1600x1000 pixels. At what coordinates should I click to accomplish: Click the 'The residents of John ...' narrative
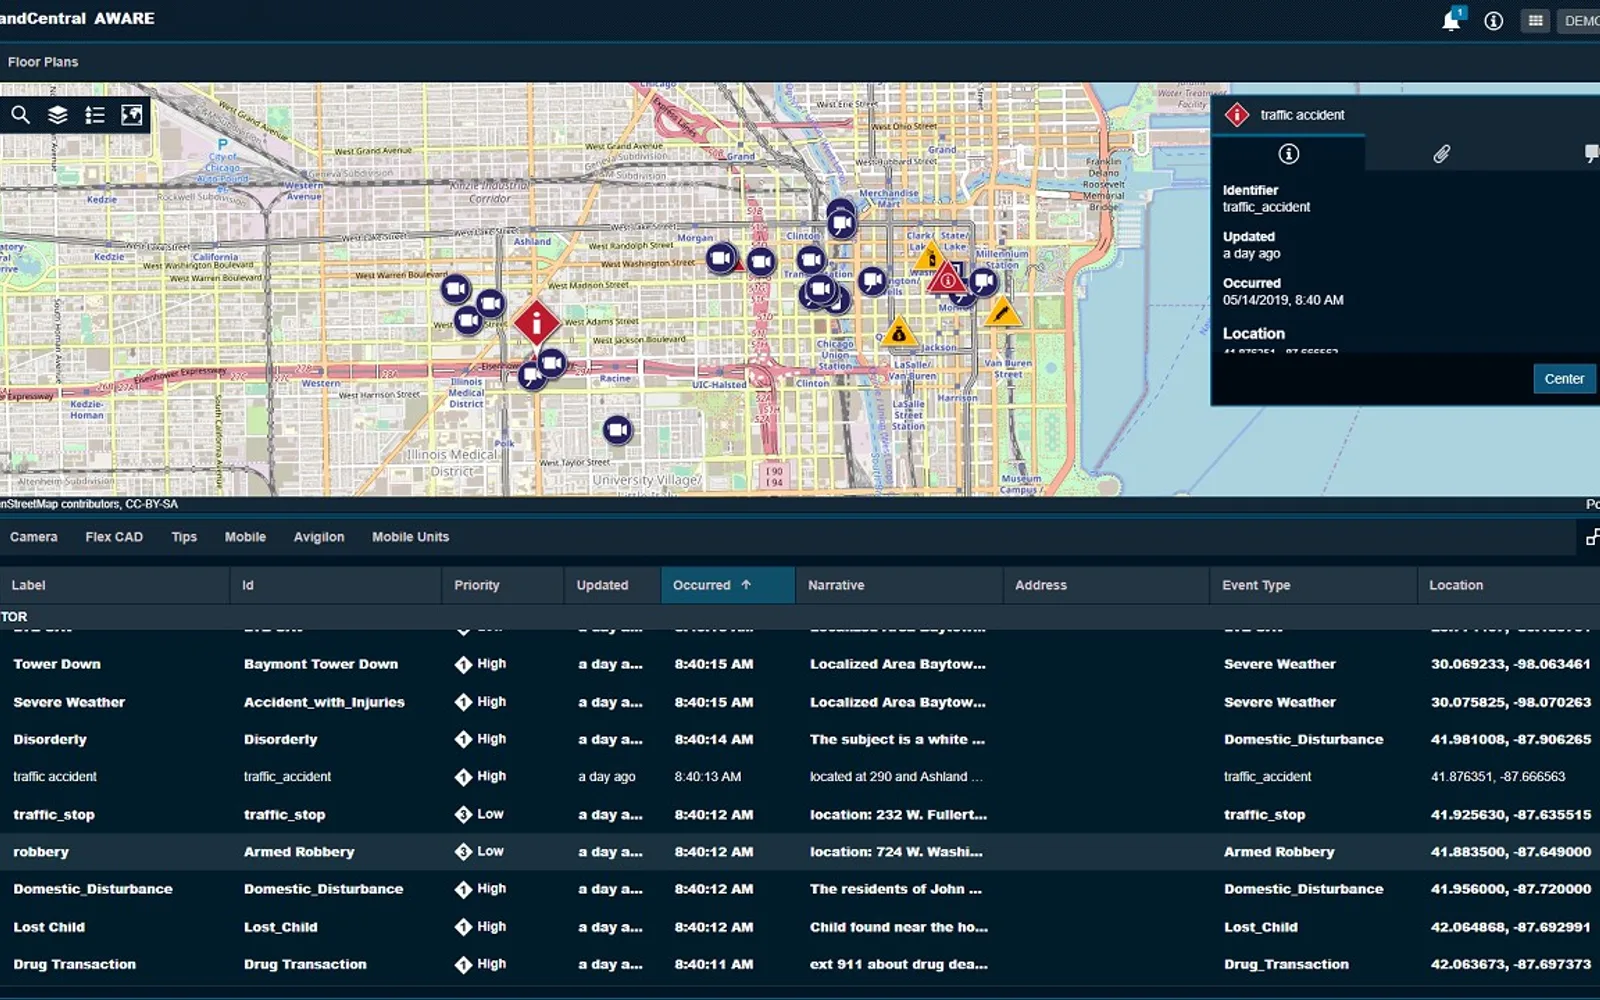[x=896, y=889]
